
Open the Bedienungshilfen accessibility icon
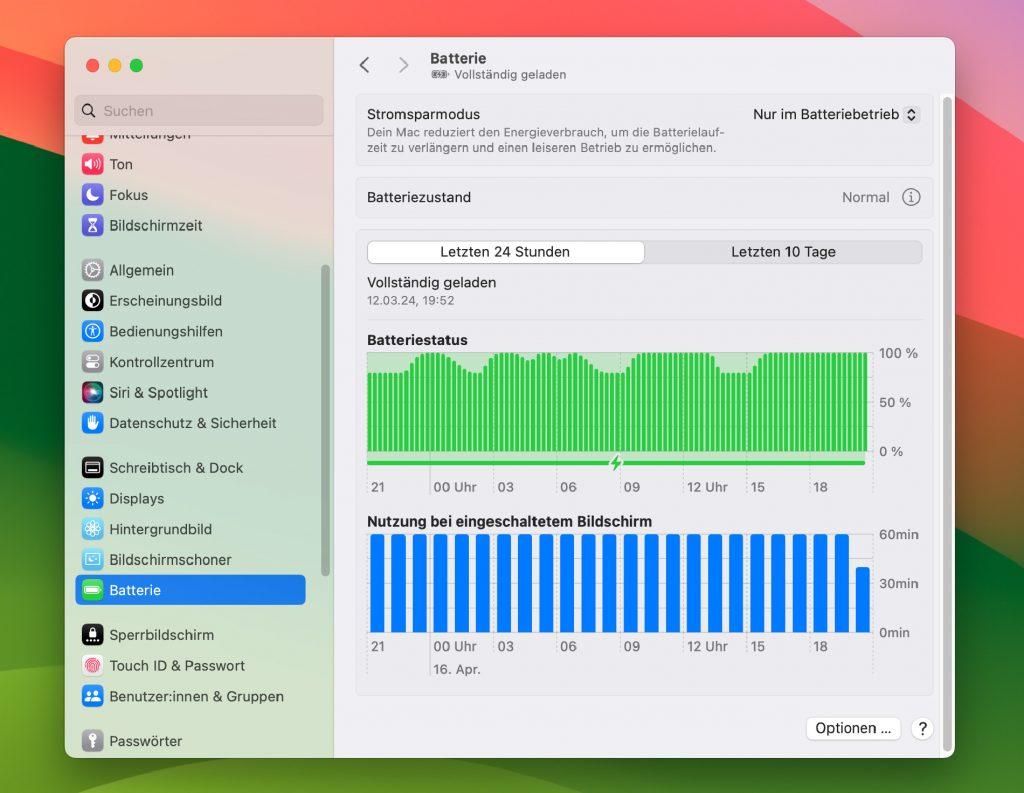(x=92, y=331)
